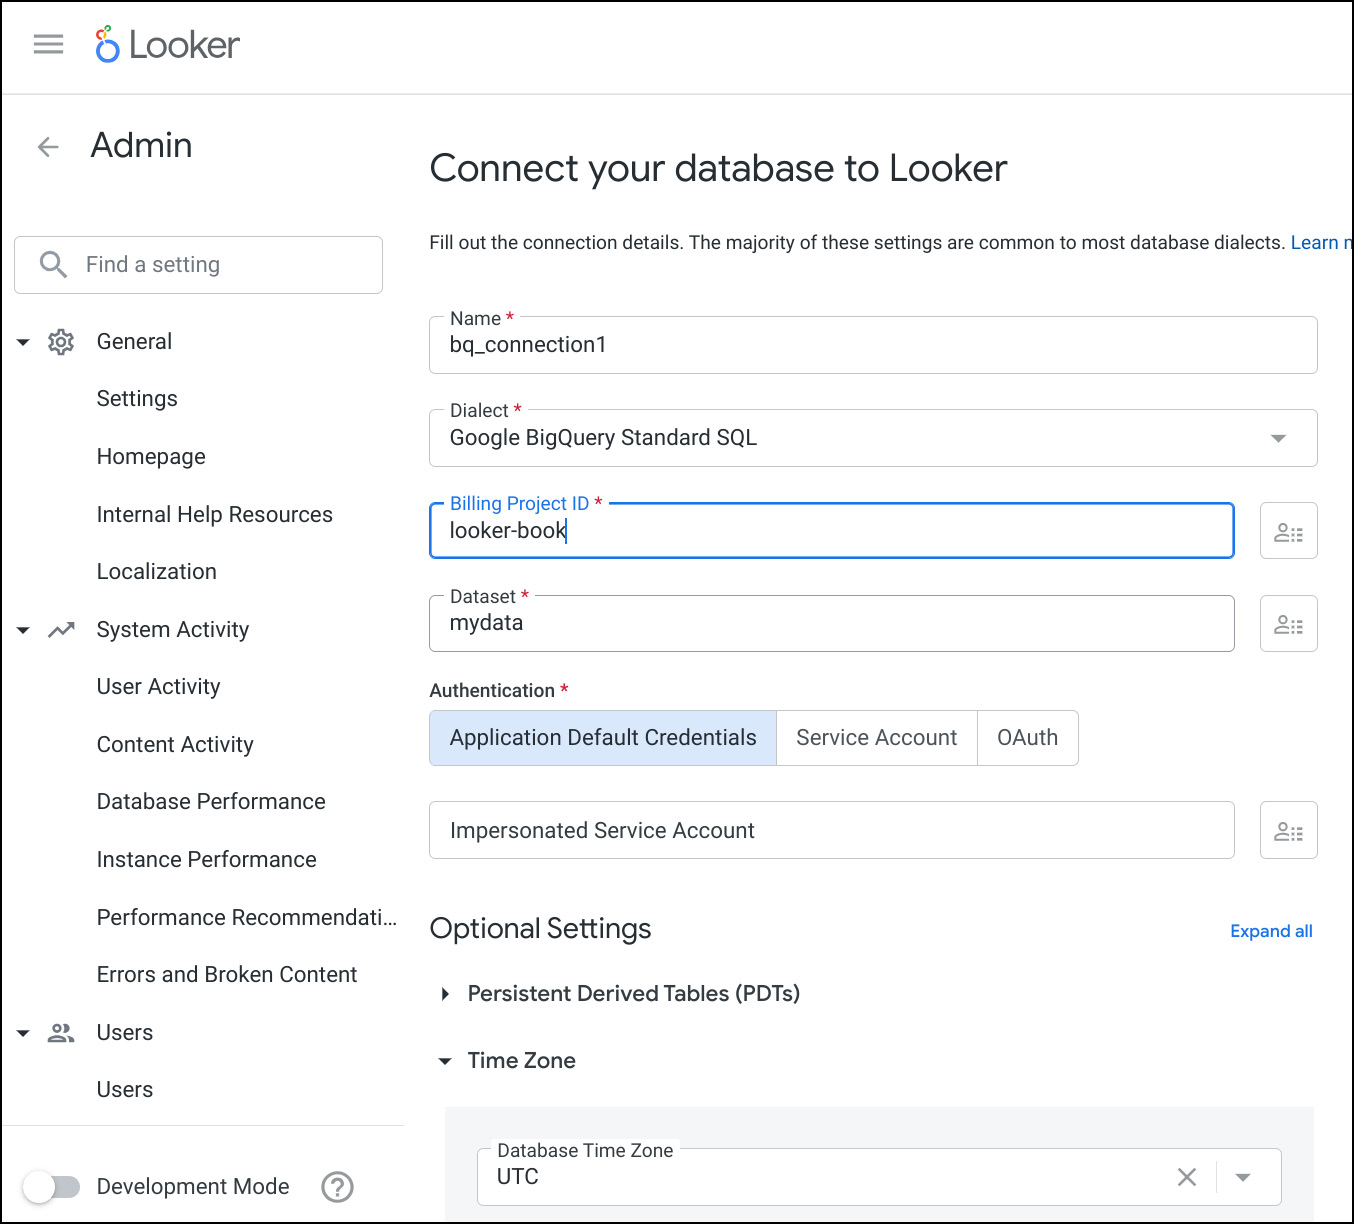Screen dimensions: 1354x1224
Task: Open User Activity page
Action: click(158, 687)
